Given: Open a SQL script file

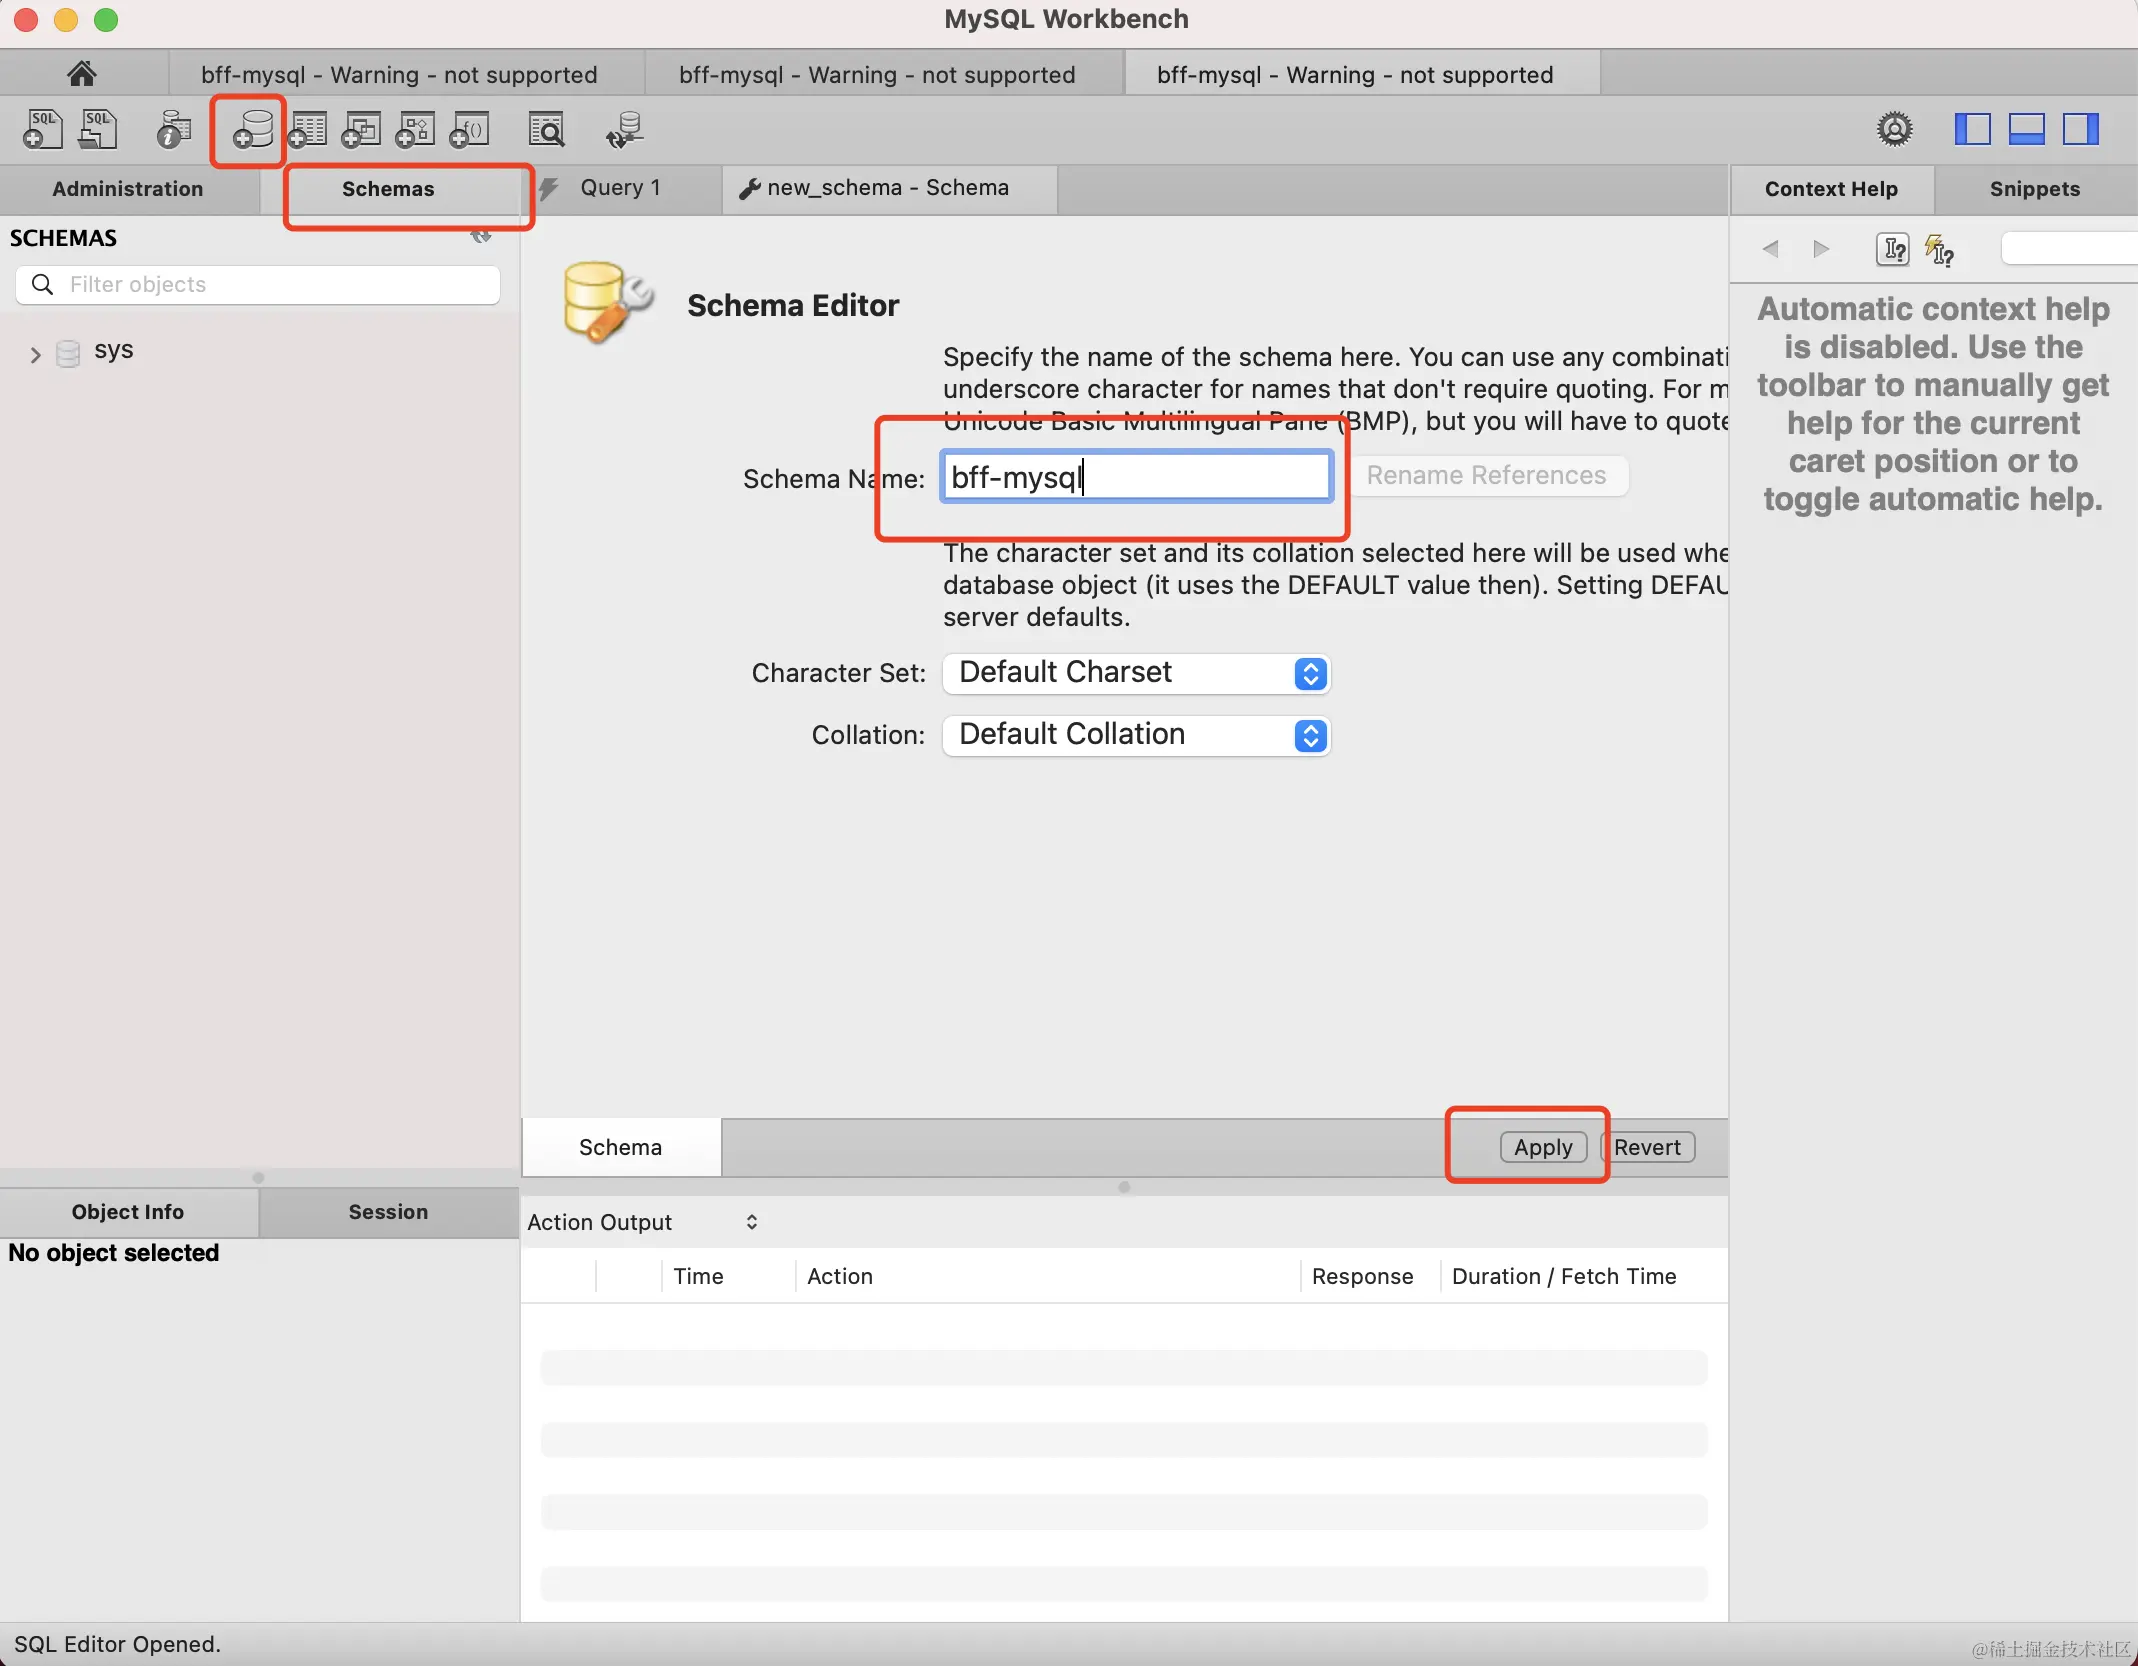Looking at the screenshot, I should (97, 128).
